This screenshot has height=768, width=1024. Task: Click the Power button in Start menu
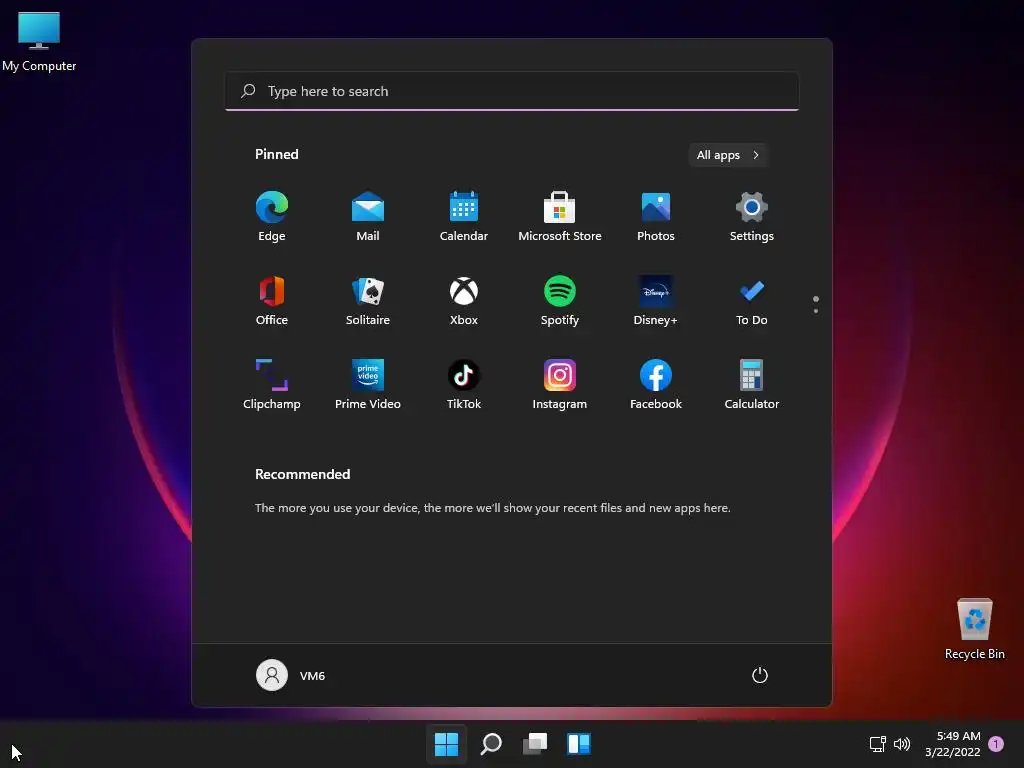[760, 675]
